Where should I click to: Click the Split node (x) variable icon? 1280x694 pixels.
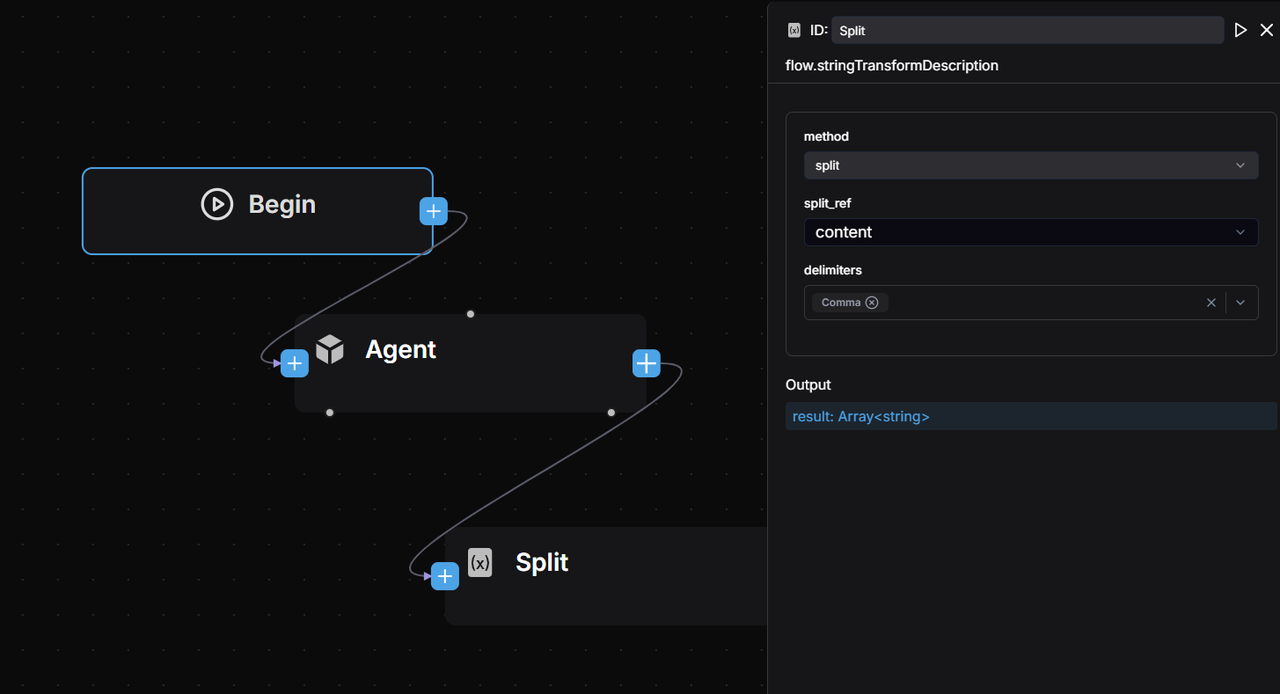pyautogui.click(x=480, y=562)
